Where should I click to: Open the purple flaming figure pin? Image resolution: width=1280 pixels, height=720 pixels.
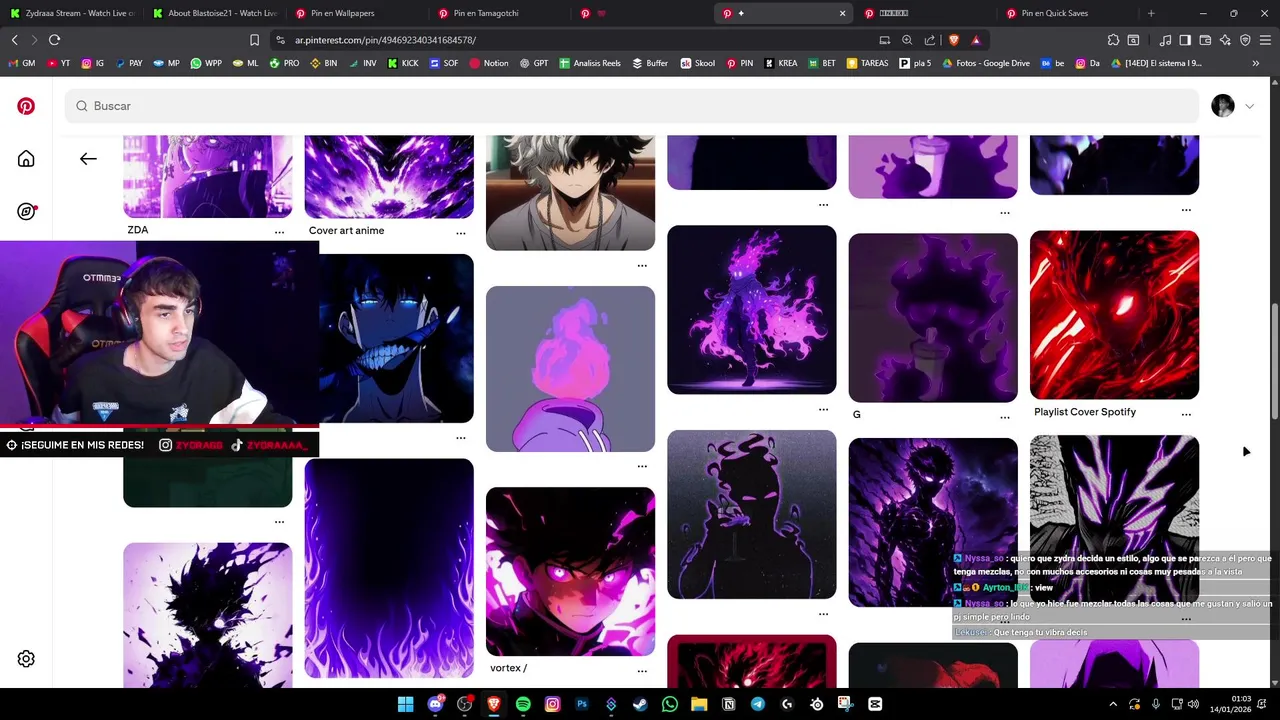tap(751, 309)
